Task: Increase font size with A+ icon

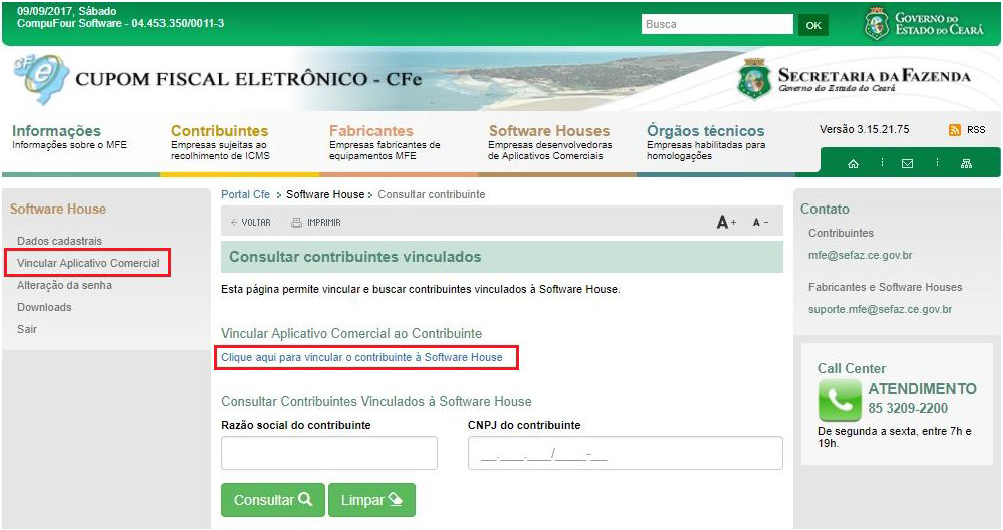Action: tap(726, 223)
